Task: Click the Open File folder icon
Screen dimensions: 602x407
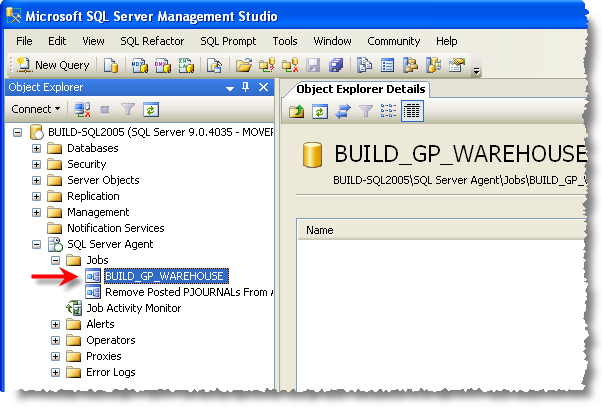Action: click(x=243, y=65)
